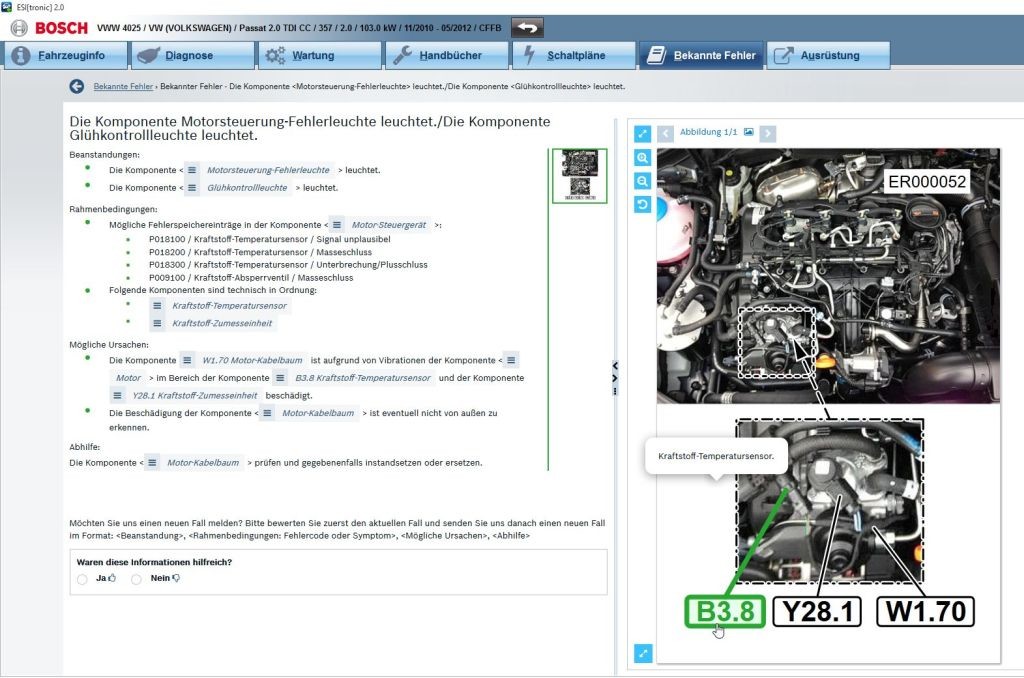Select Nein radio for helpful feedback
Viewport: 1024px width, 678px height.
coord(136,579)
